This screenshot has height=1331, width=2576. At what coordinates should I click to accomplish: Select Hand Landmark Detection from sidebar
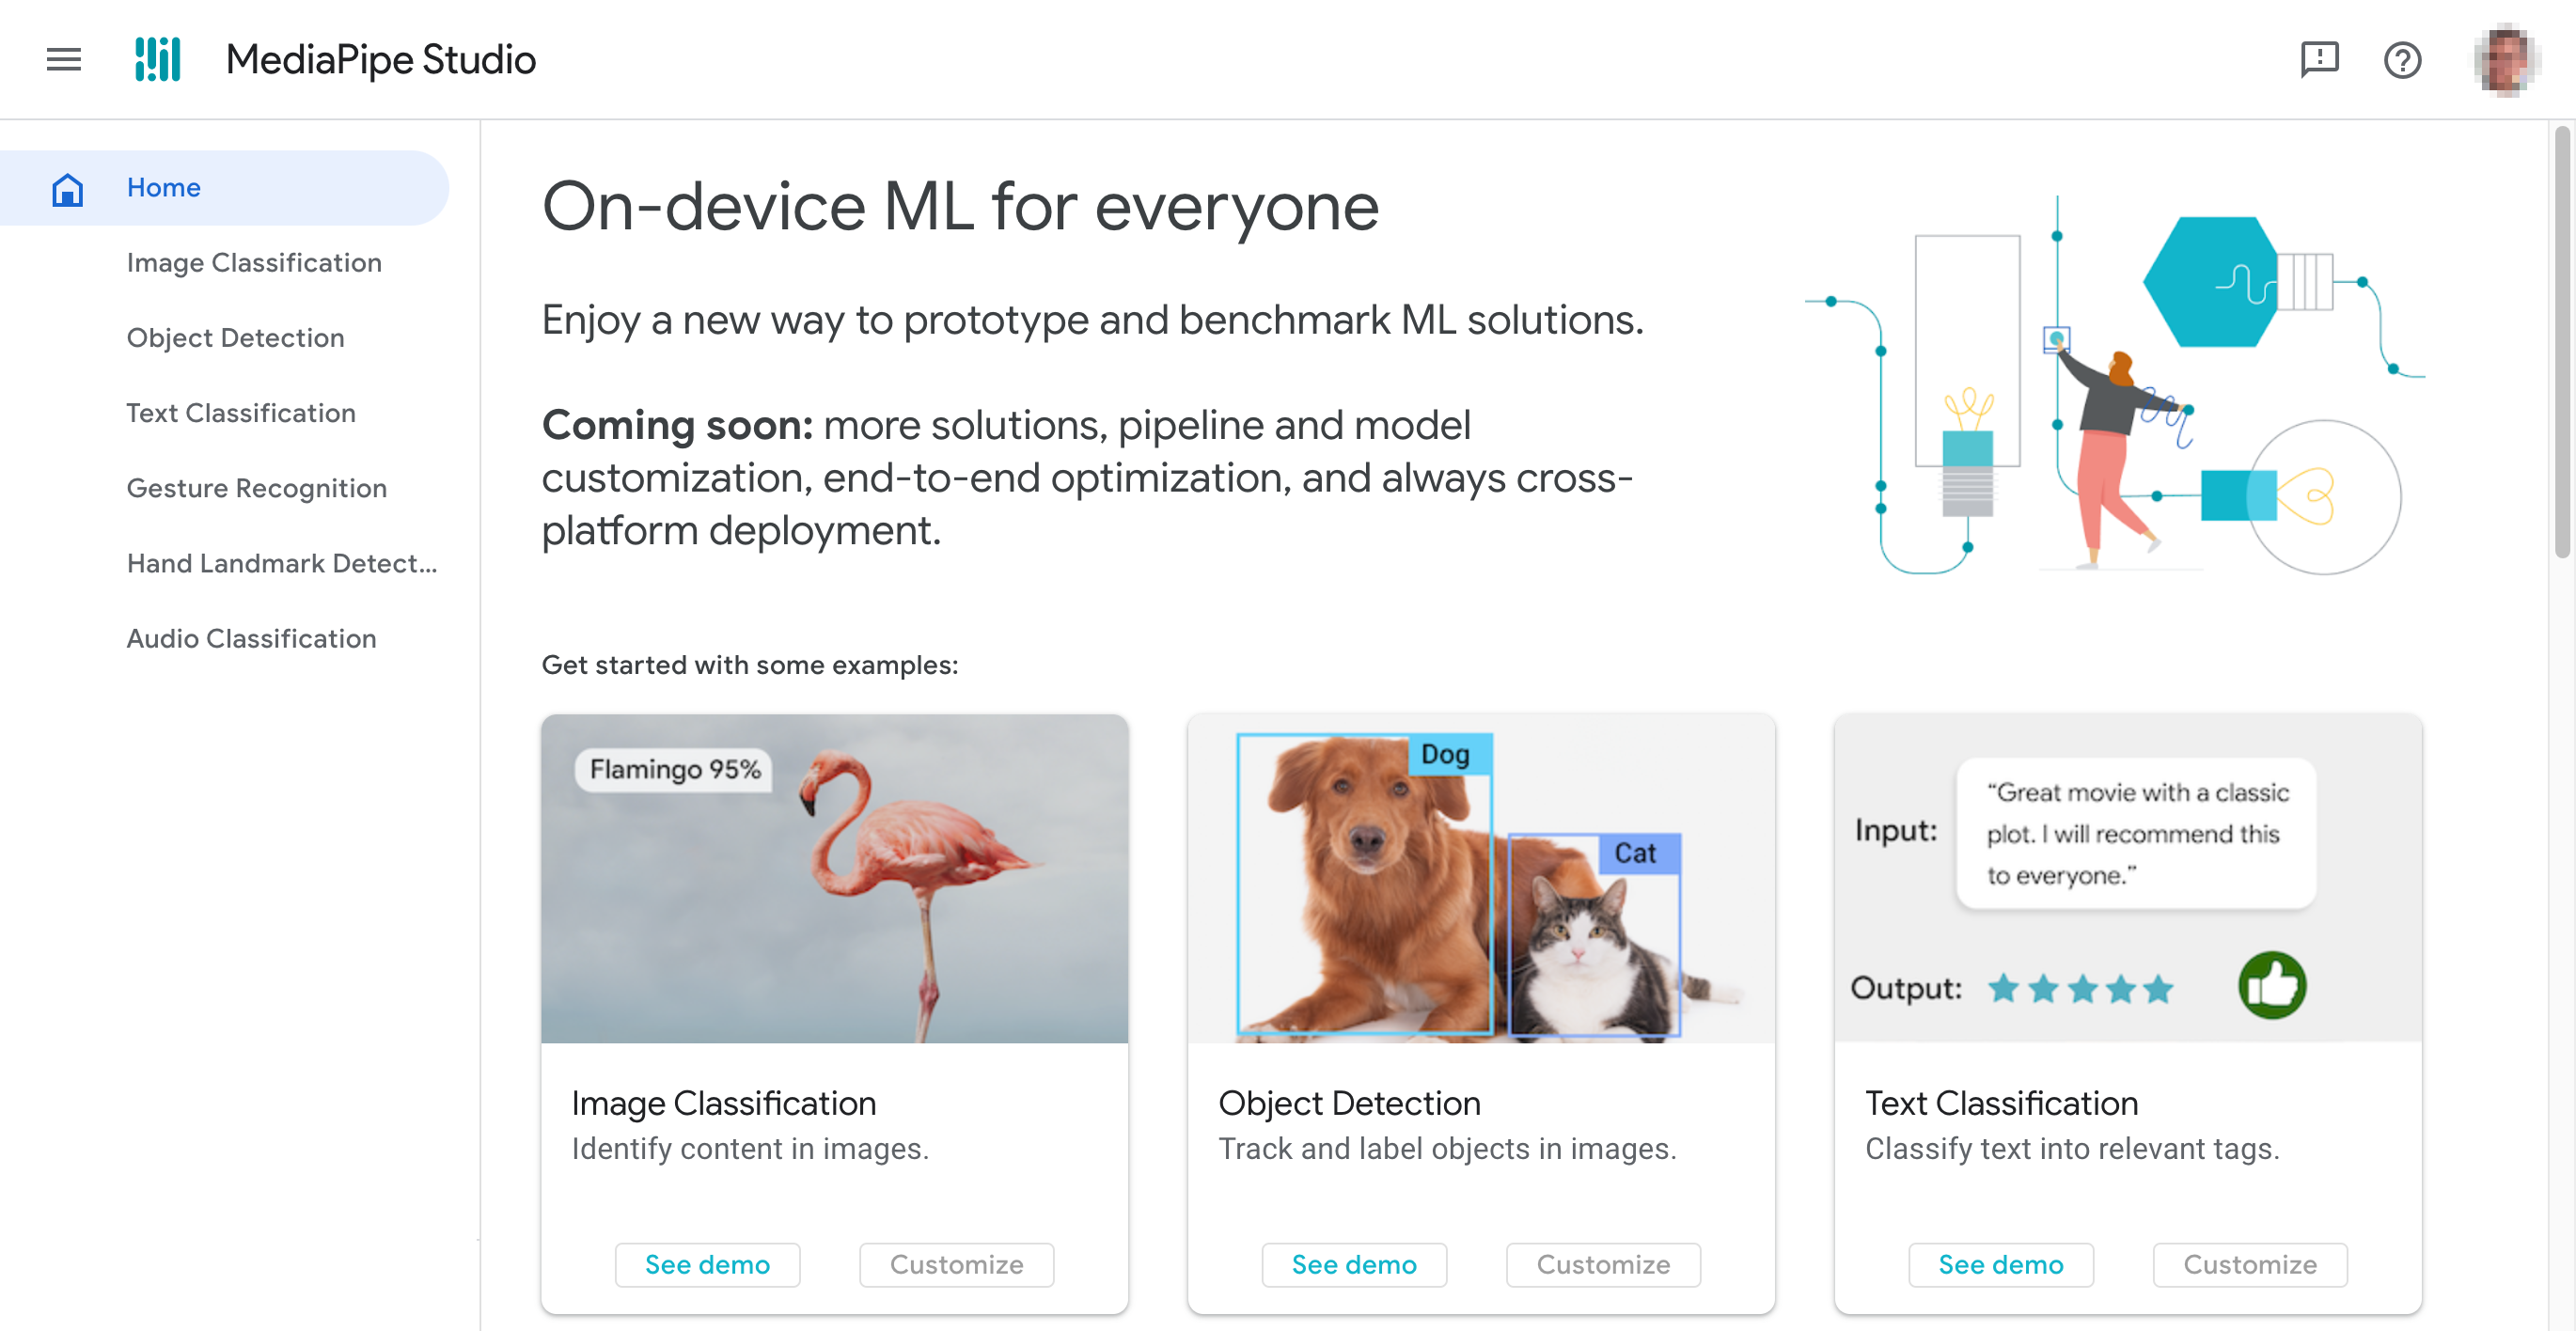(280, 562)
